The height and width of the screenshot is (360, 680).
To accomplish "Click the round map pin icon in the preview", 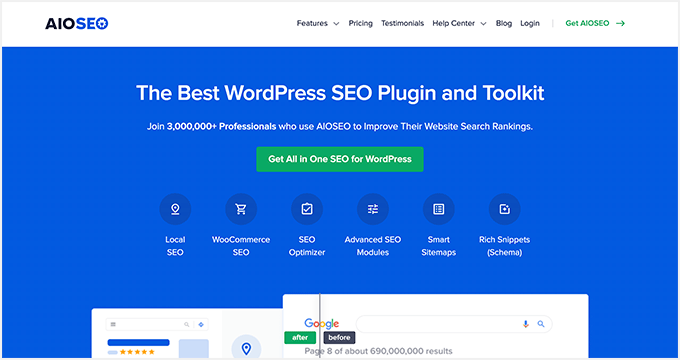I will pos(246,348).
